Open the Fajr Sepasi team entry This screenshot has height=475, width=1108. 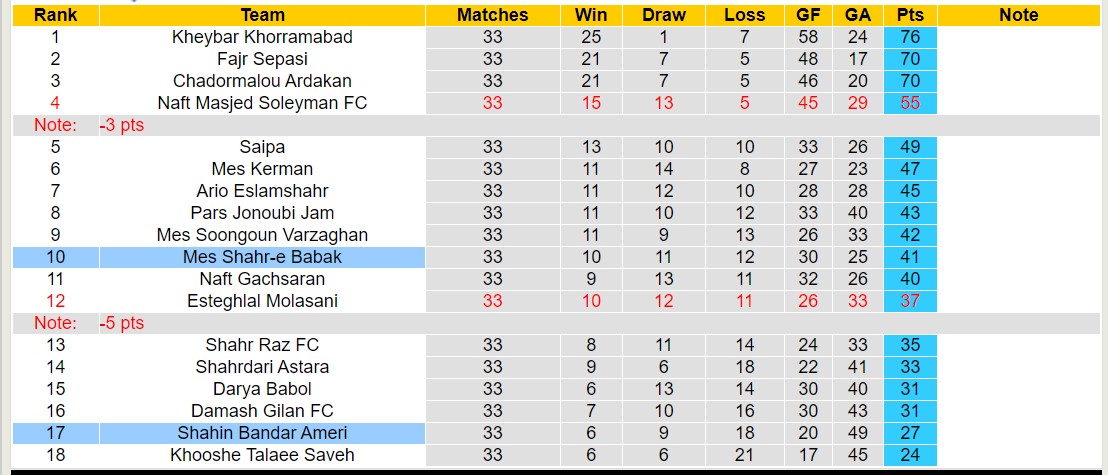click(x=262, y=59)
